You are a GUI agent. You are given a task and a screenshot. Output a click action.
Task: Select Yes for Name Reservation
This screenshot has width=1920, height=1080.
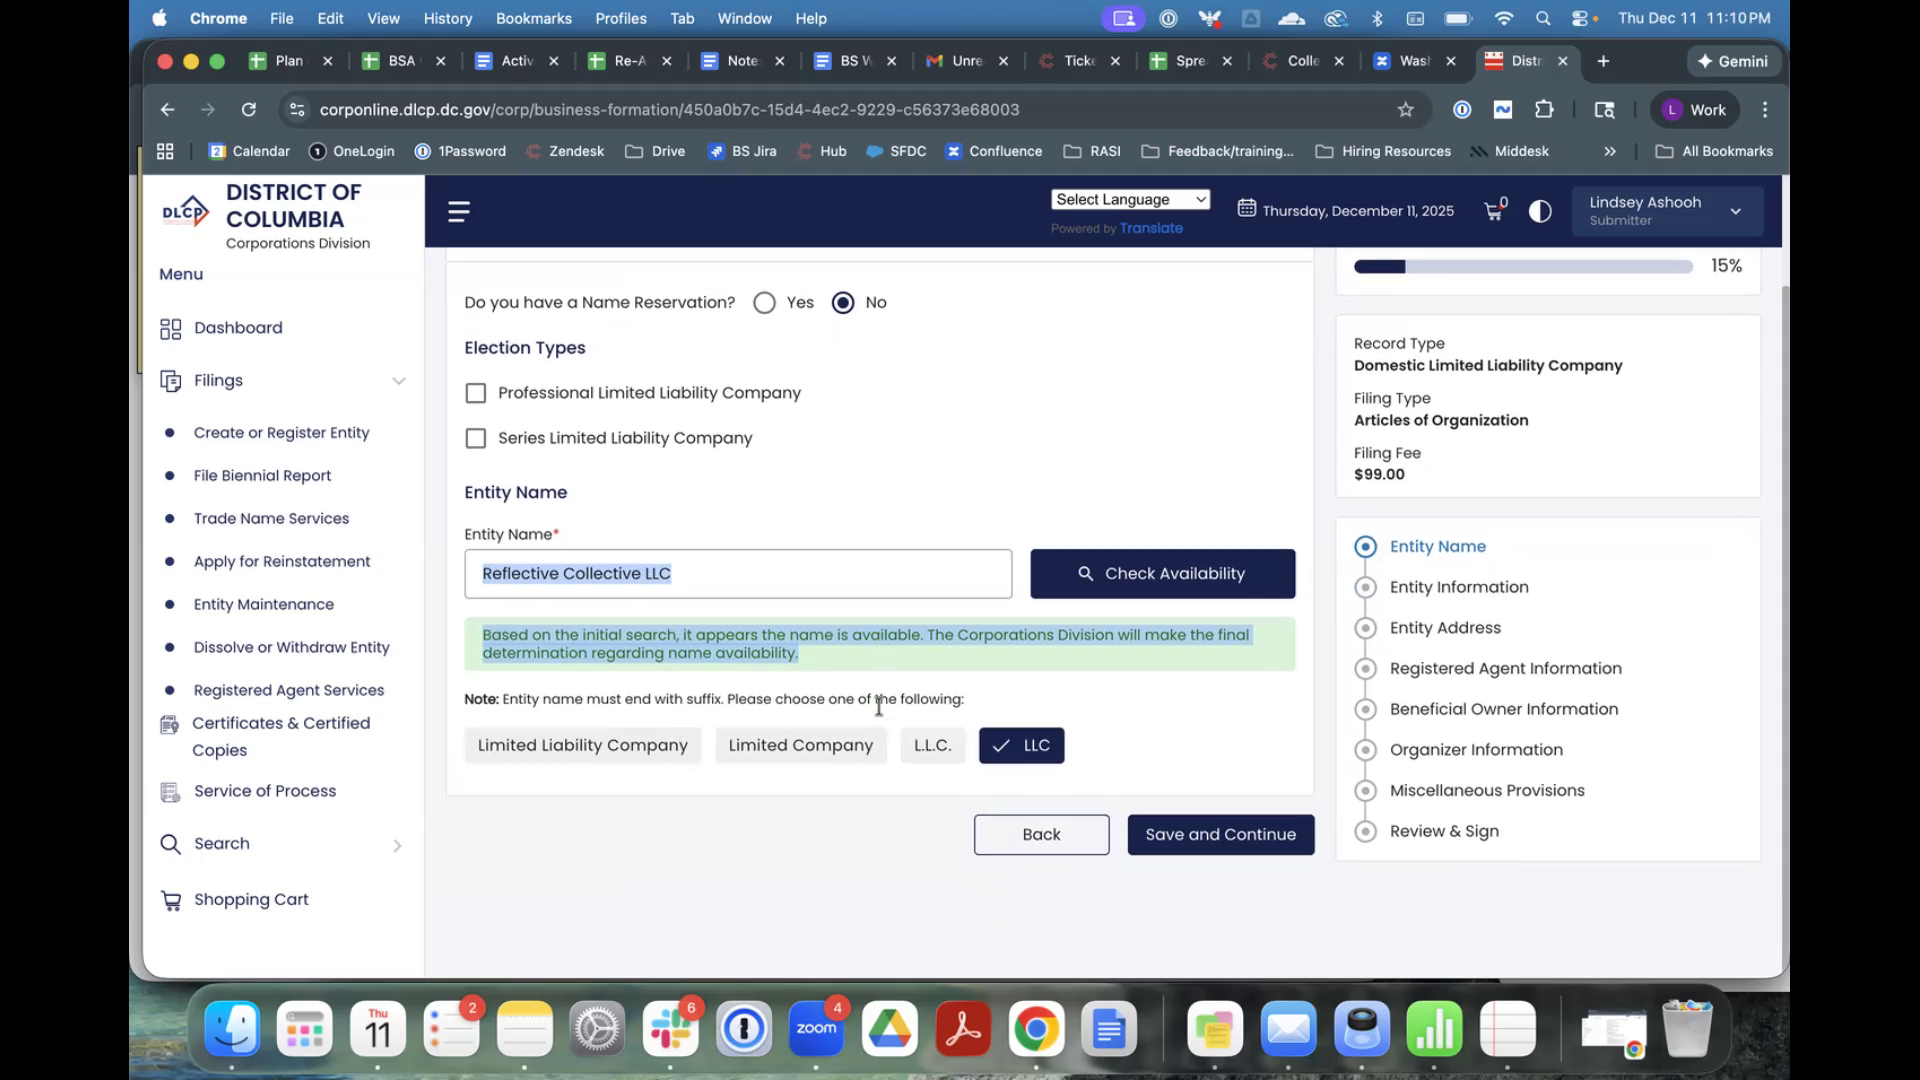[765, 303]
